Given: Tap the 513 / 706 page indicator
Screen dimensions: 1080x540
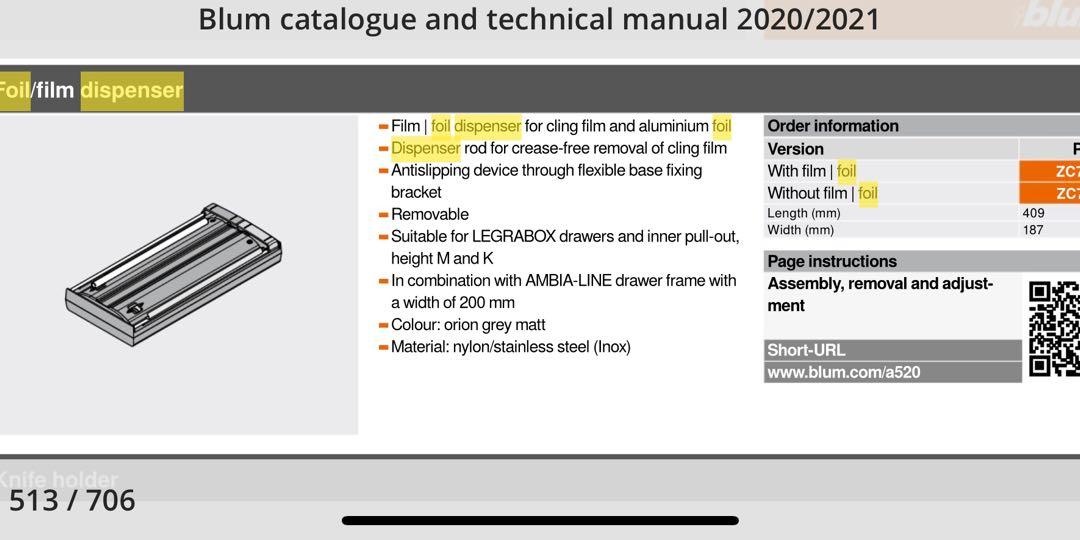Looking at the screenshot, I should [72, 500].
